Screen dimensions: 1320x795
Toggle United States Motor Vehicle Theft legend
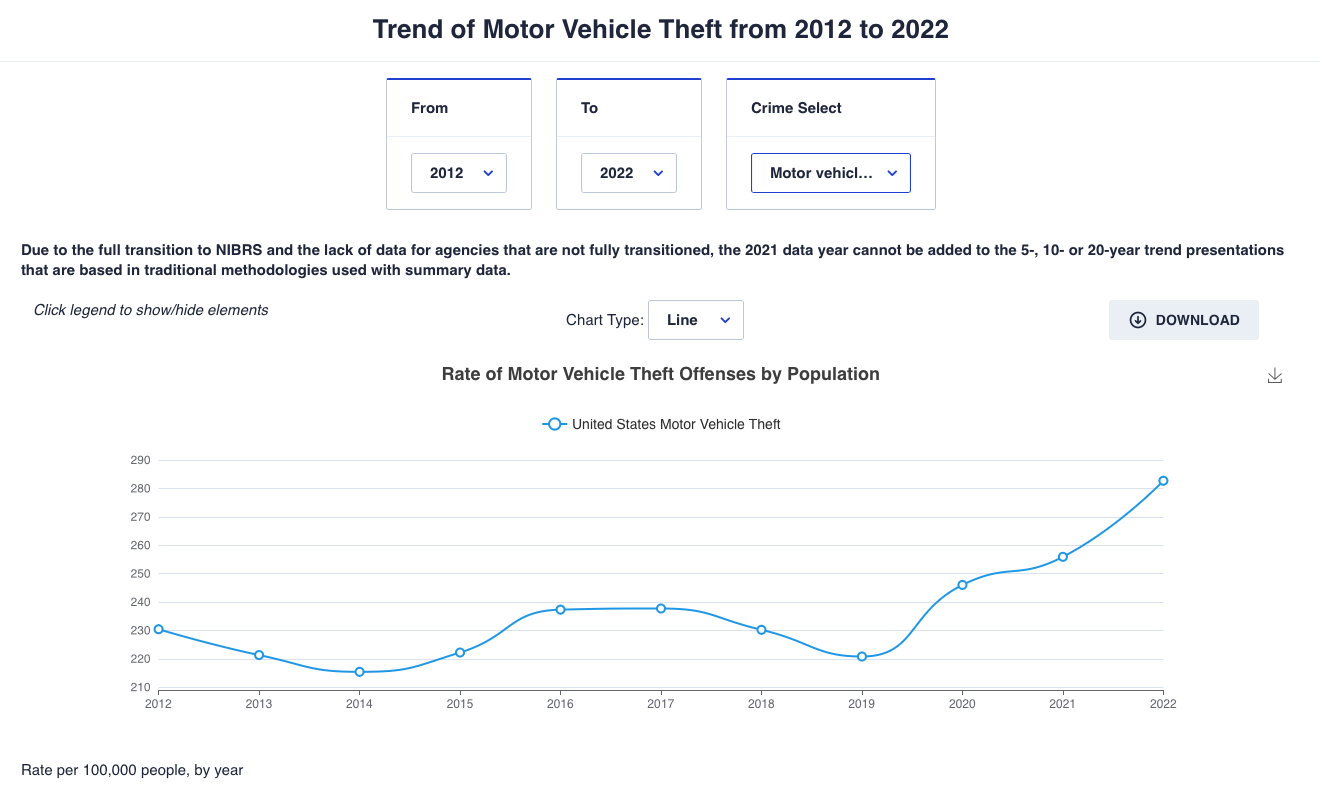click(675, 424)
